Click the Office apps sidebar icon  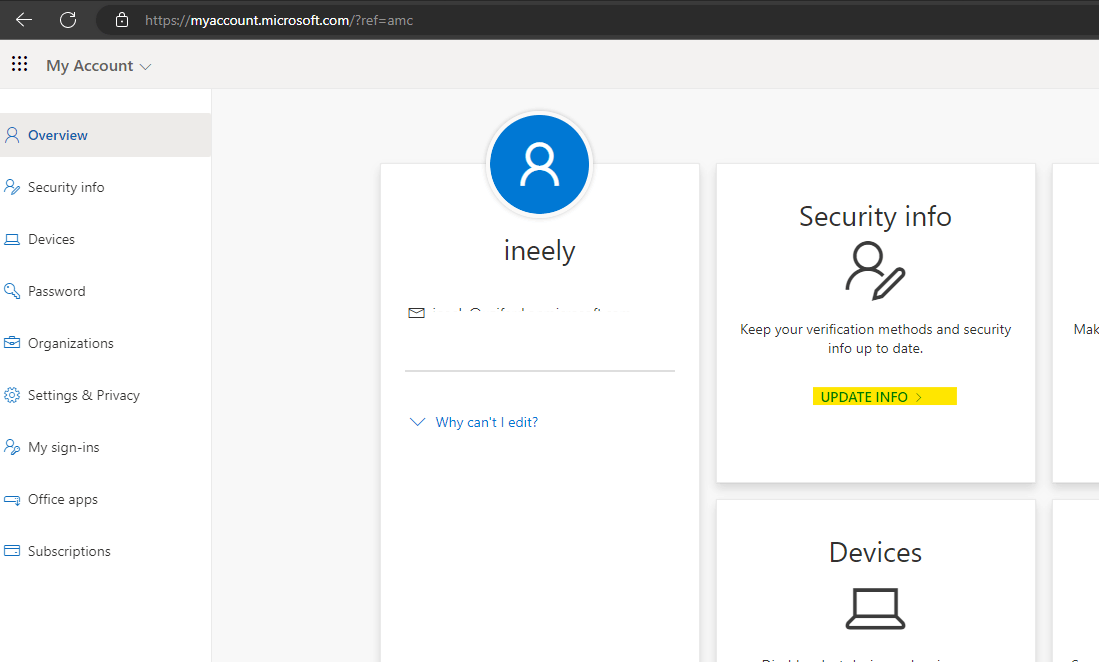pyautogui.click(x=12, y=499)
